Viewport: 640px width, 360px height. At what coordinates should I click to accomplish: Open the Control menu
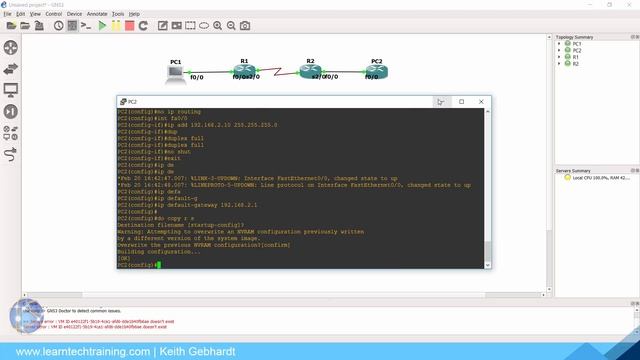click(53, 14)
